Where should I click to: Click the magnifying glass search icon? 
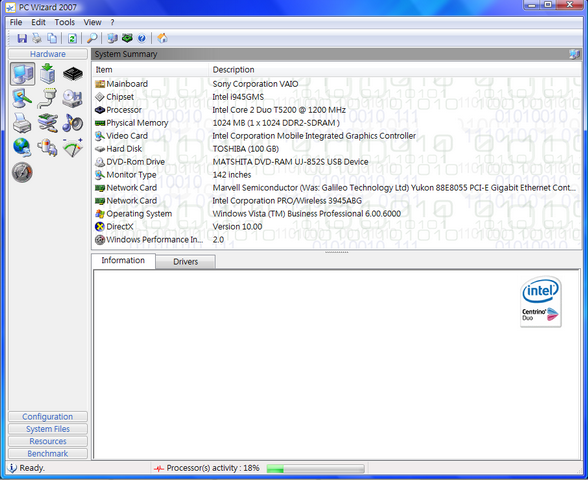pyautogui.click(x=92, y=38)
